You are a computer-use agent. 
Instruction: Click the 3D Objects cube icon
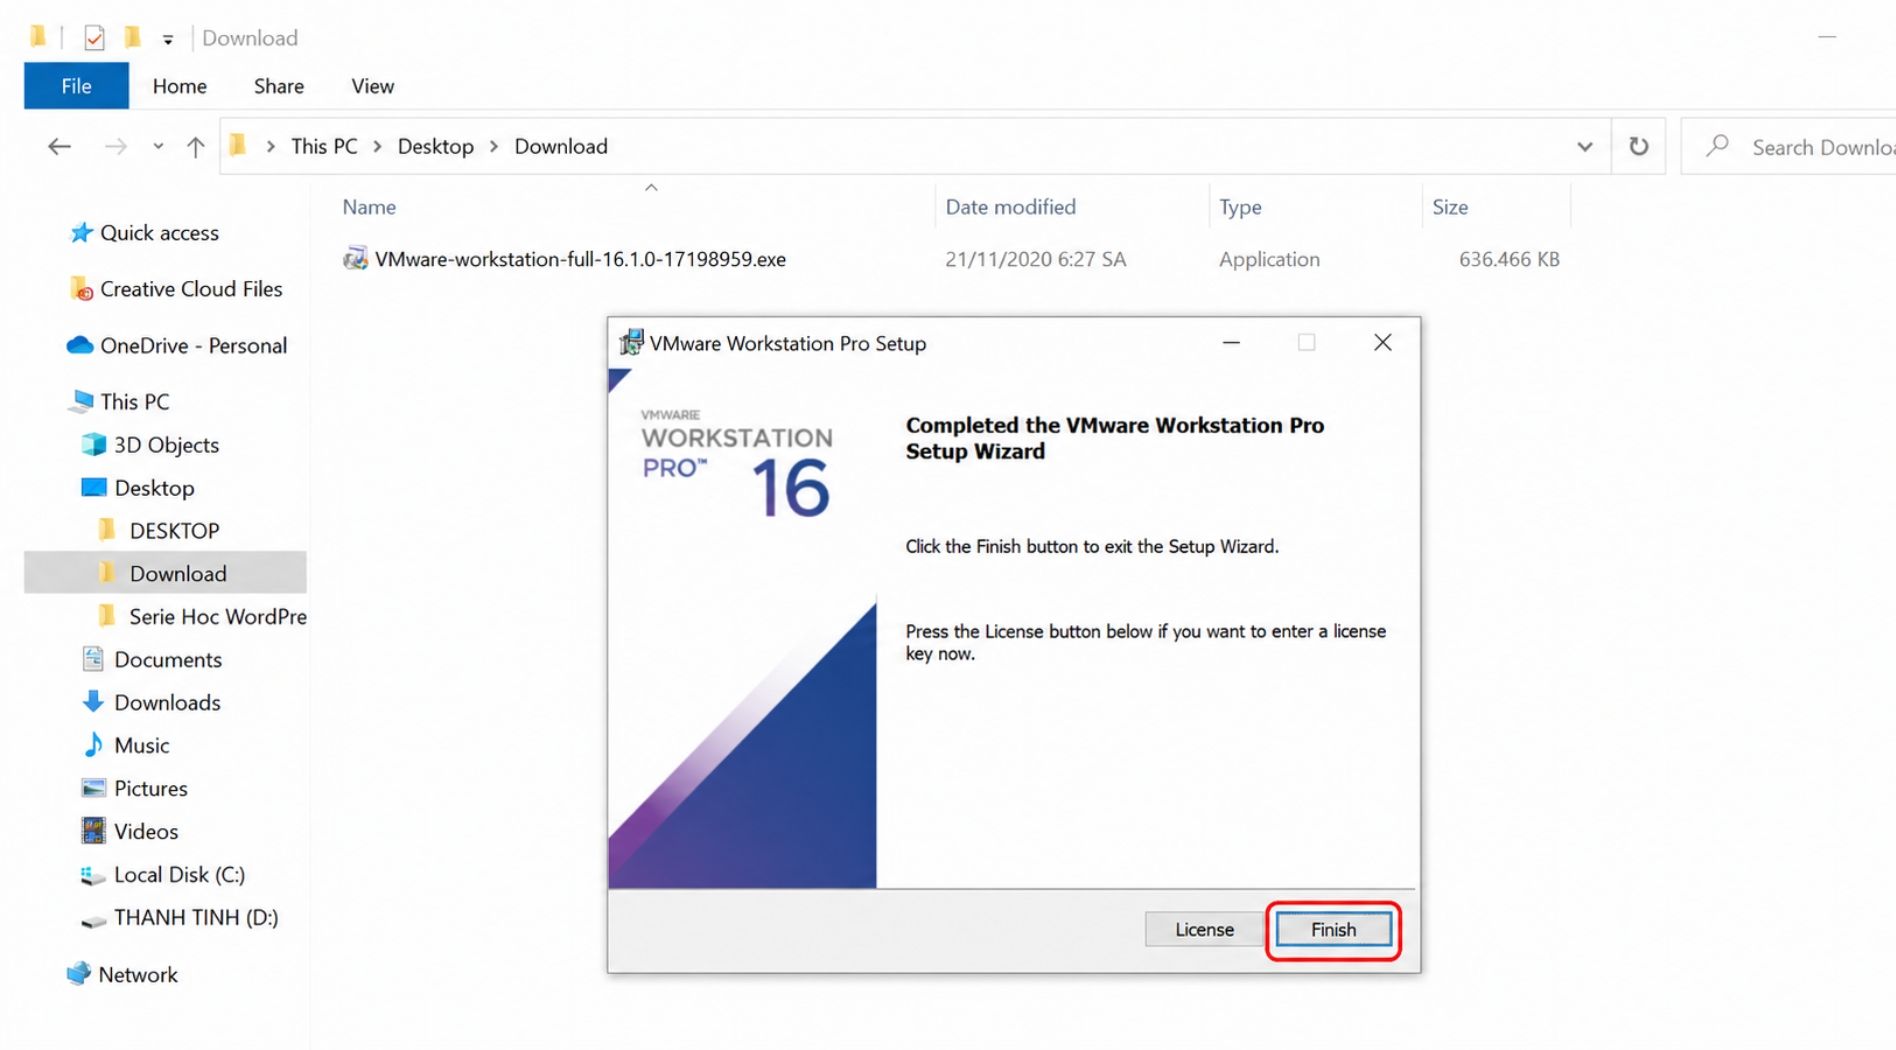coord(94,444)
